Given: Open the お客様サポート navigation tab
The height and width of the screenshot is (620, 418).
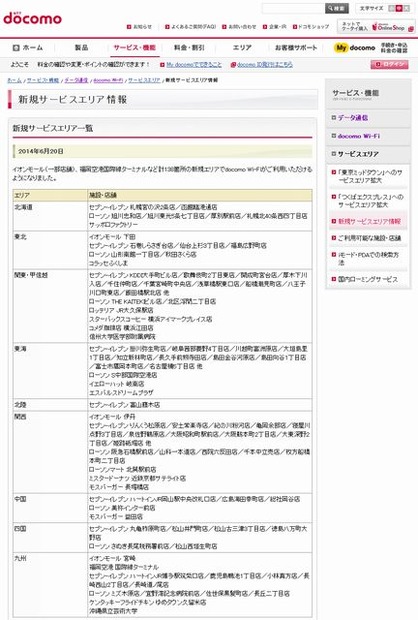Looking at the screenshot, I should 296,48.
